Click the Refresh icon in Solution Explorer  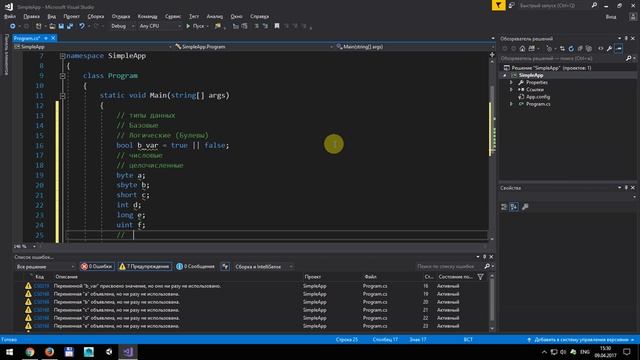571,49
